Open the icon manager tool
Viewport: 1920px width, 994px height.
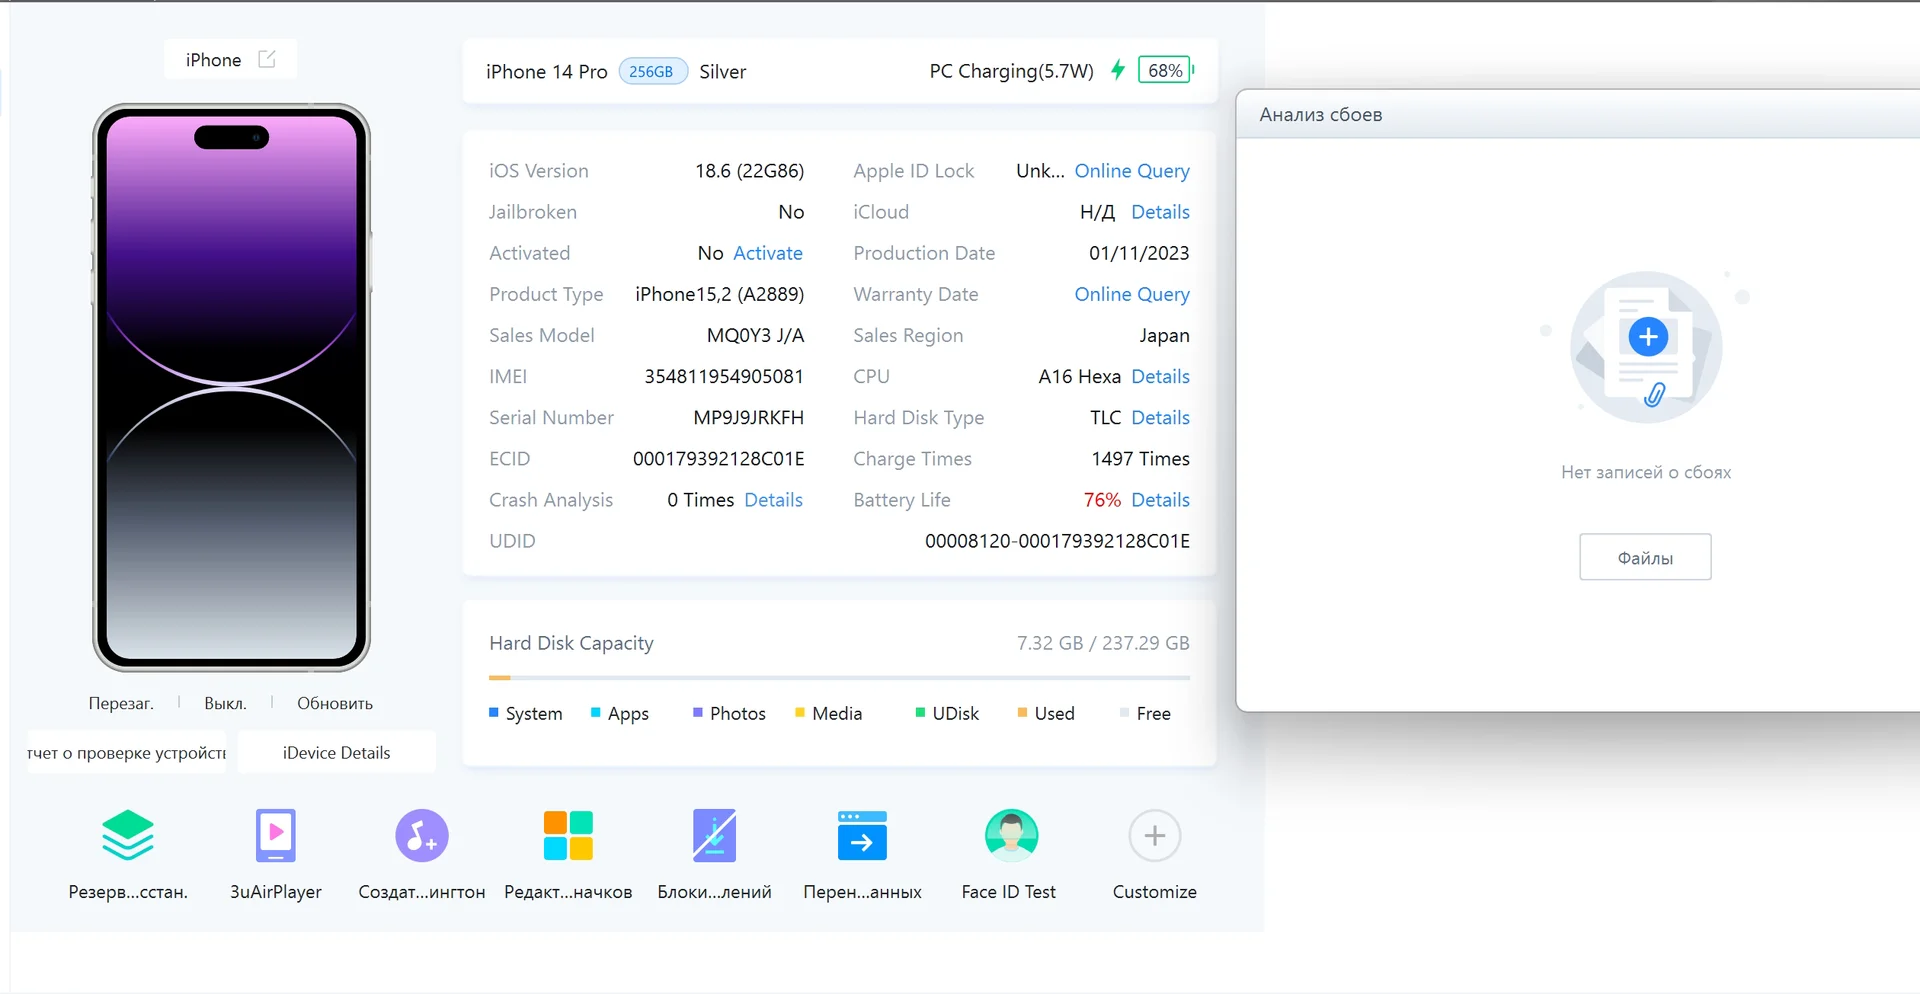(x=568, y=835)
